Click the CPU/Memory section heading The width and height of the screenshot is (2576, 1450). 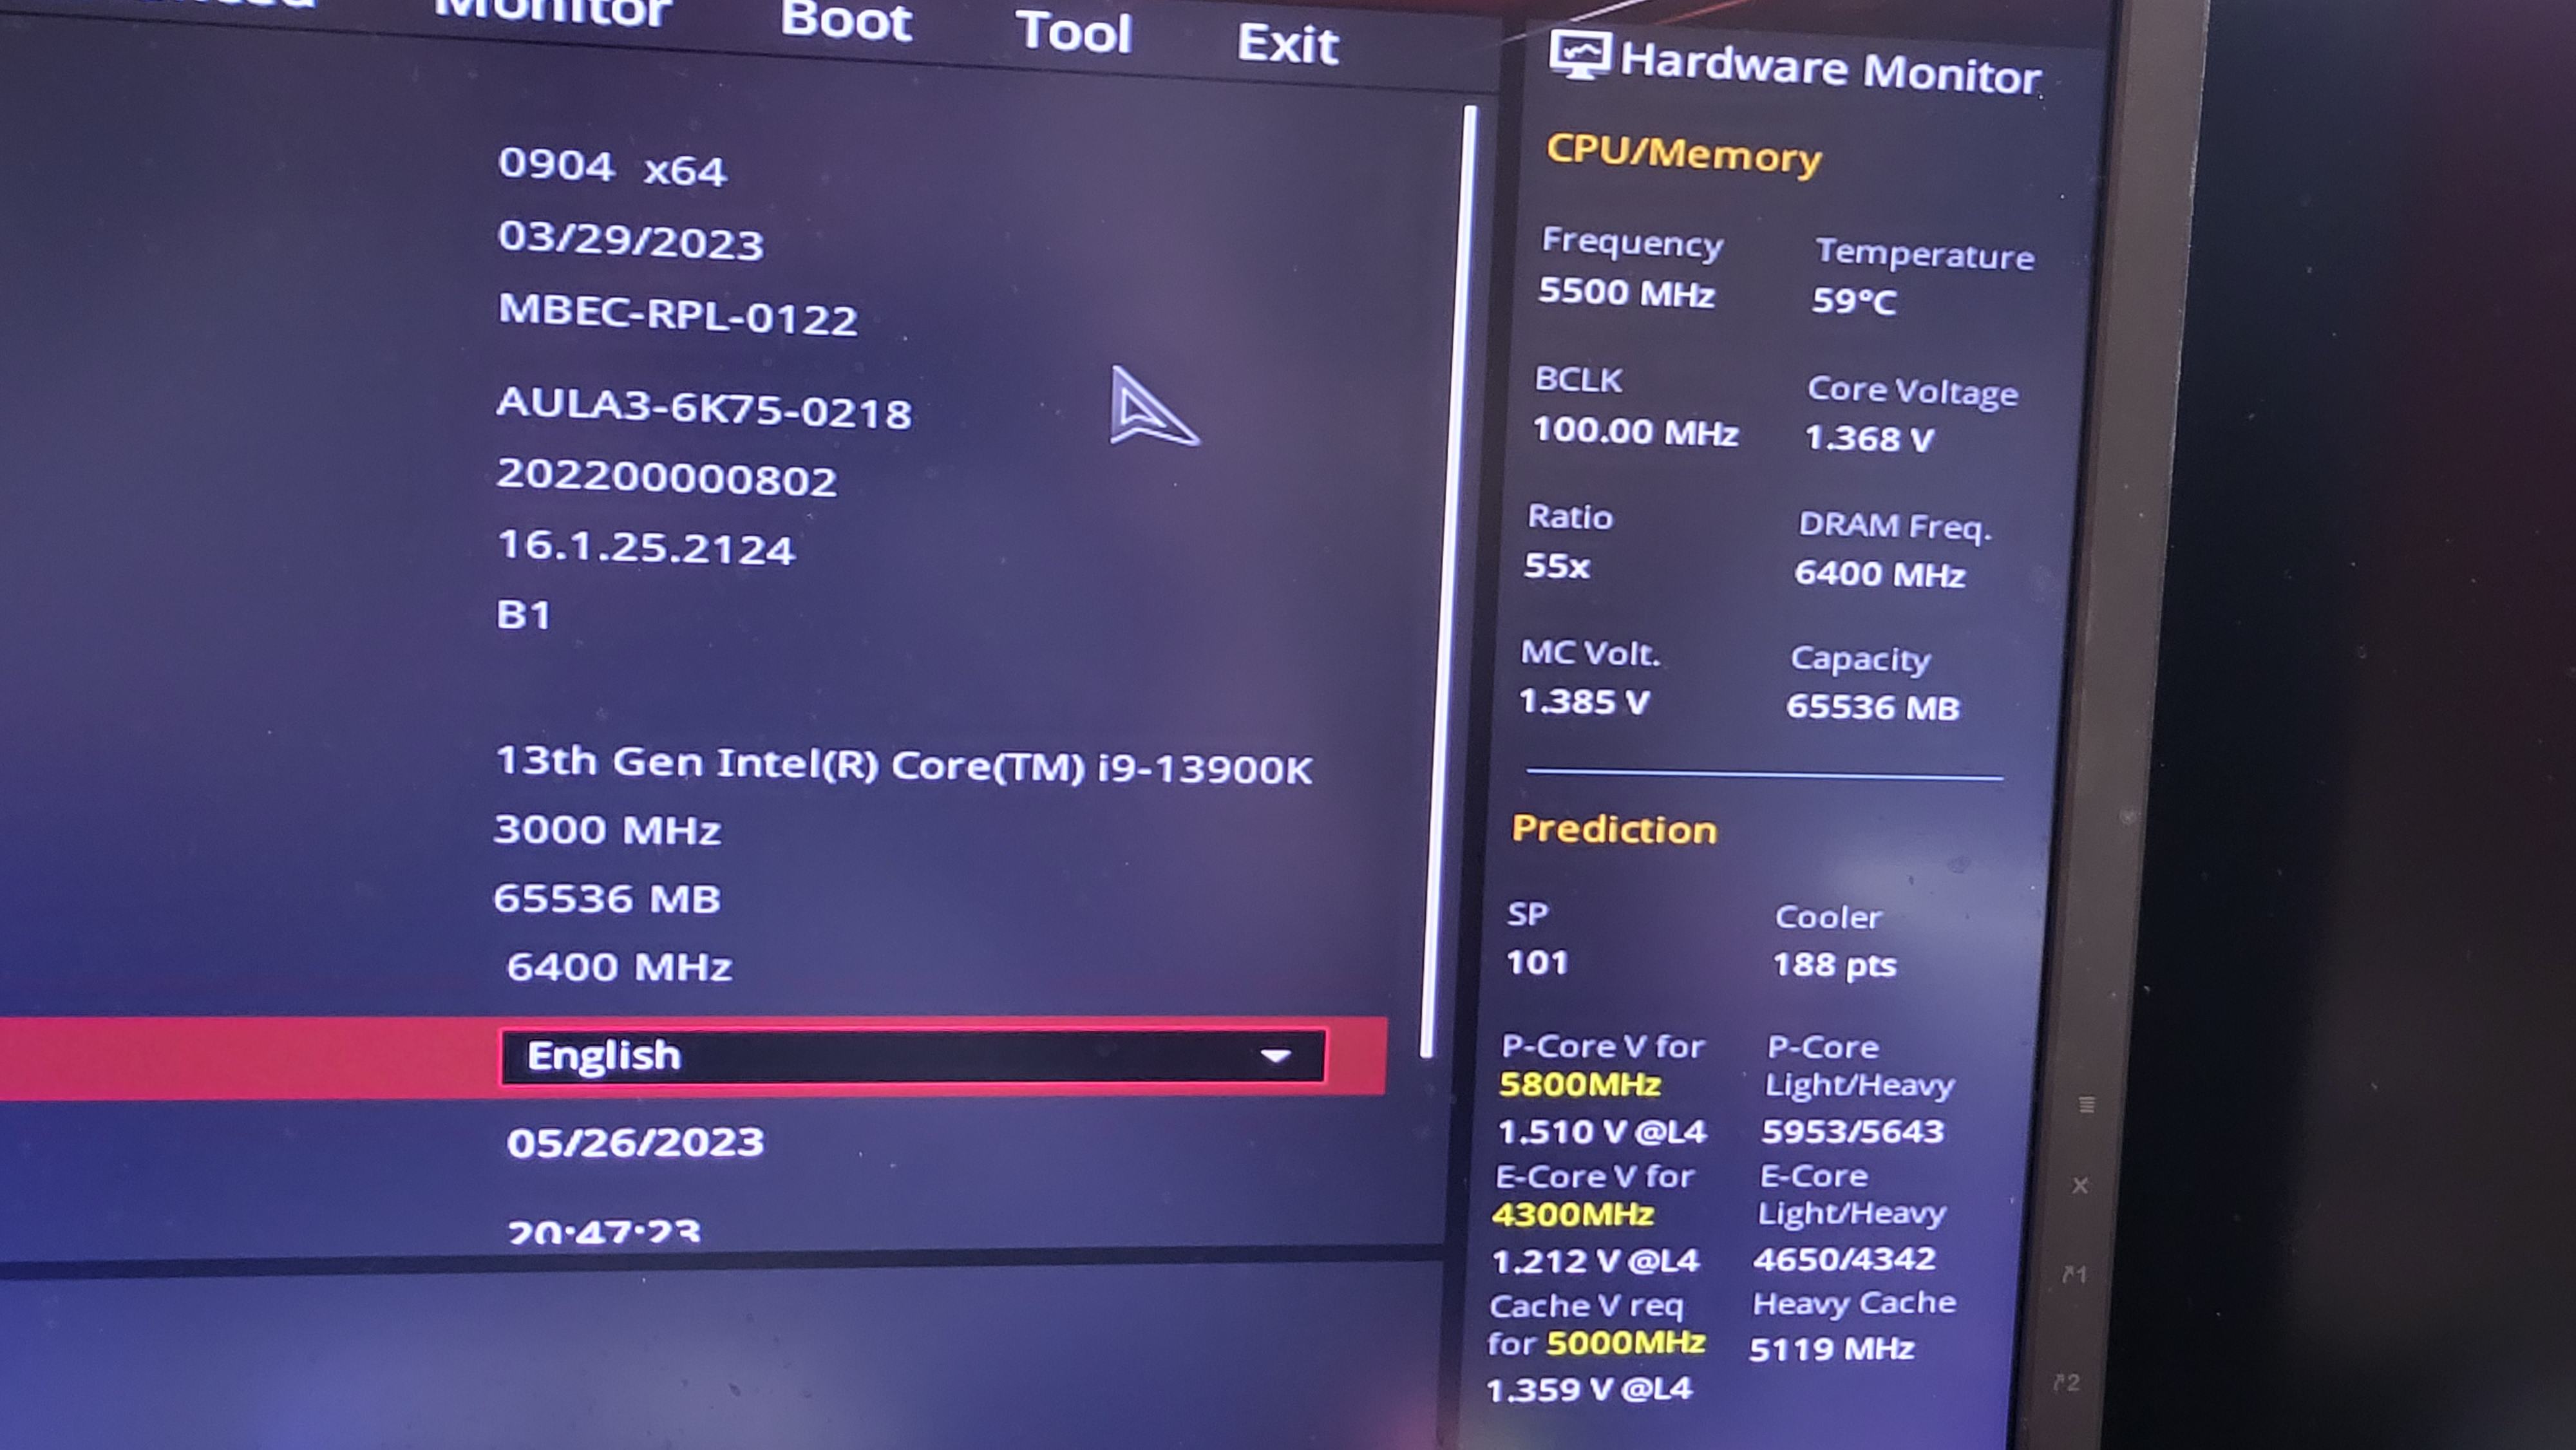1683,155
